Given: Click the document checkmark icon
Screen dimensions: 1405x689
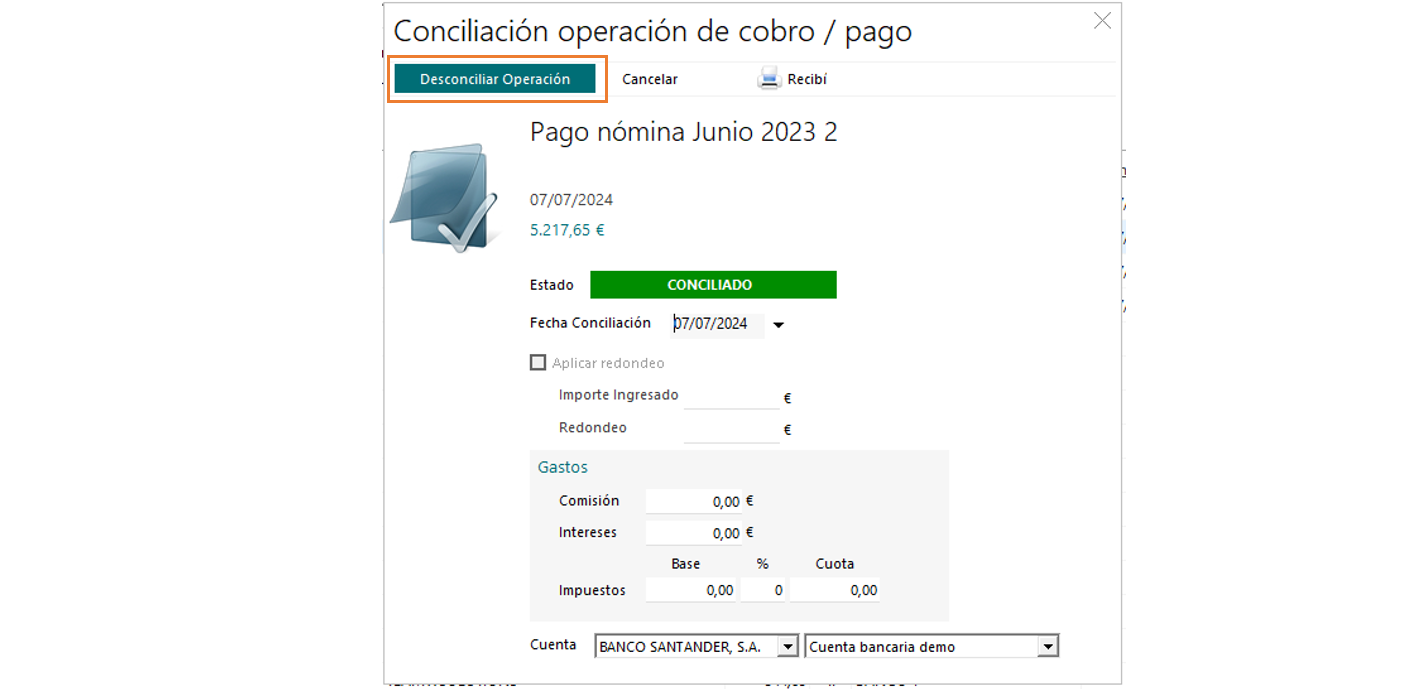Looking at the screenshot, I should (444, 197).
